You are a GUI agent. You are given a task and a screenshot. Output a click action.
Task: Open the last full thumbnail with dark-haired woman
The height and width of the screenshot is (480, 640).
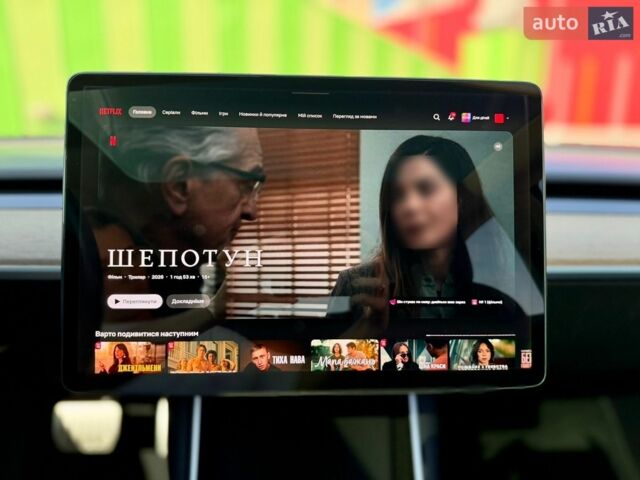[482, 354]
